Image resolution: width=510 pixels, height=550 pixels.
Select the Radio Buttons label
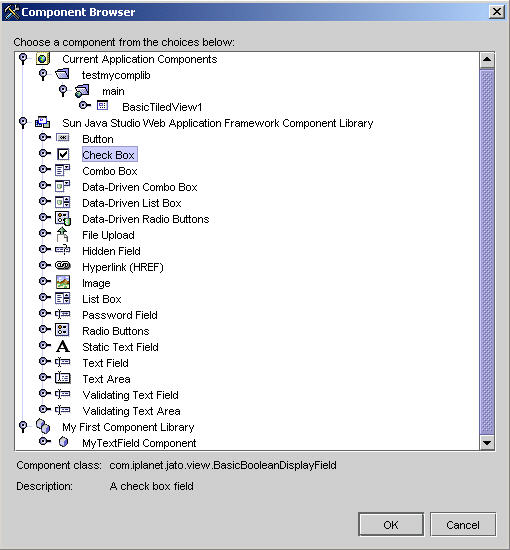tap(116, 331)
